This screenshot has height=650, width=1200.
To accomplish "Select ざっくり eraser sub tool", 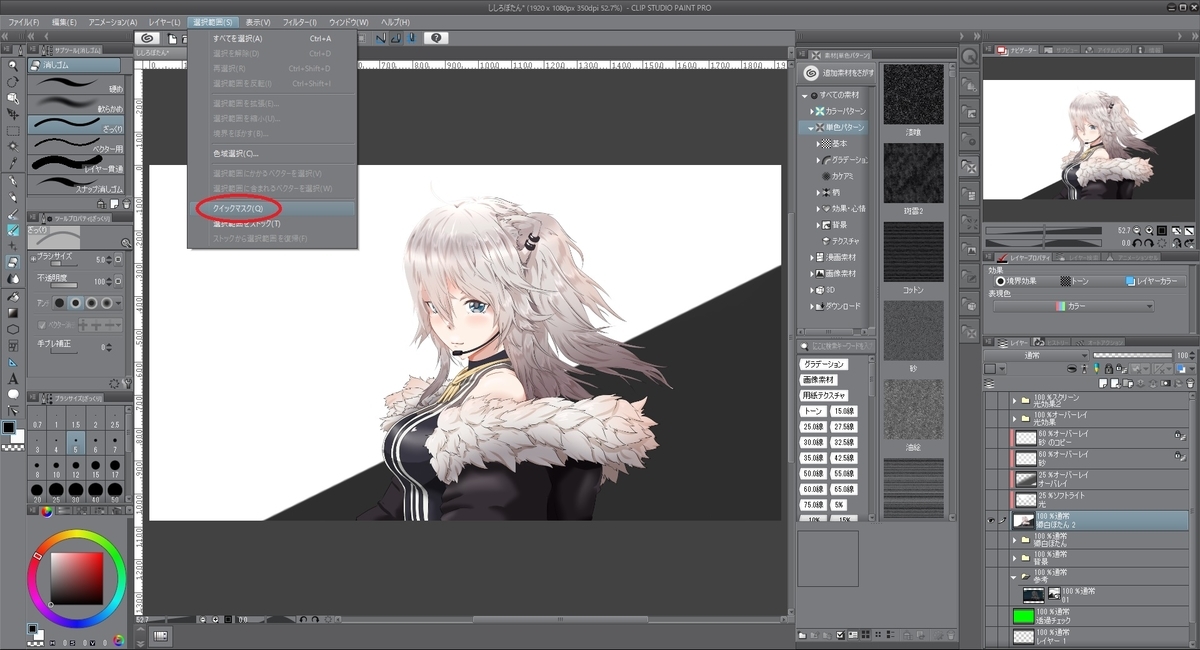I will point(76,125).
